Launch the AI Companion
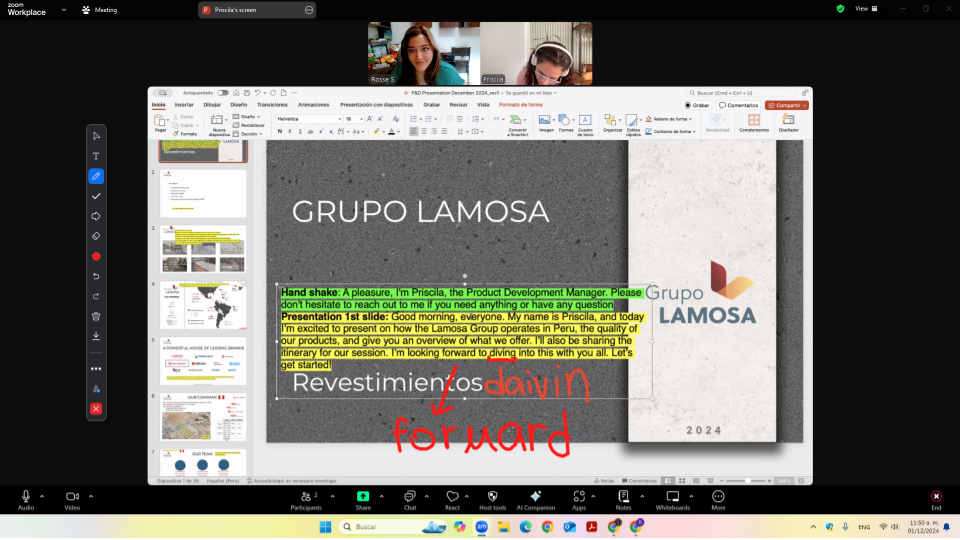This screenshot has height=540, width=960. pos(536,500)
